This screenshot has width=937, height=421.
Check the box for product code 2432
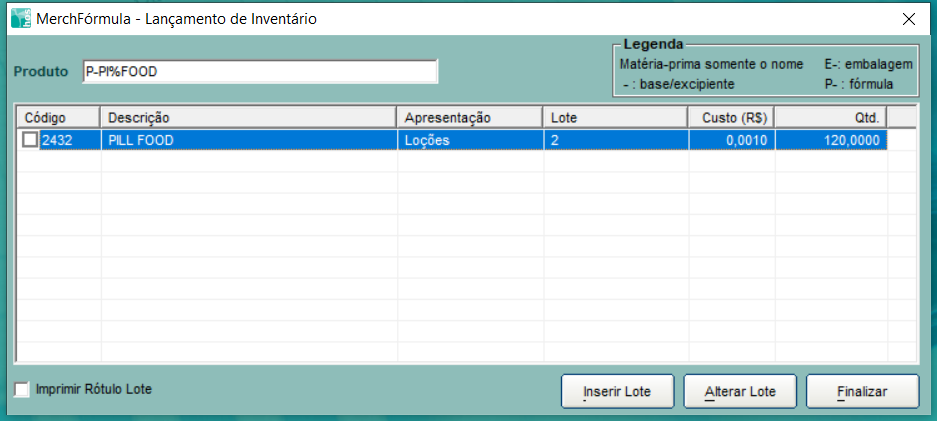pos(29,140)
